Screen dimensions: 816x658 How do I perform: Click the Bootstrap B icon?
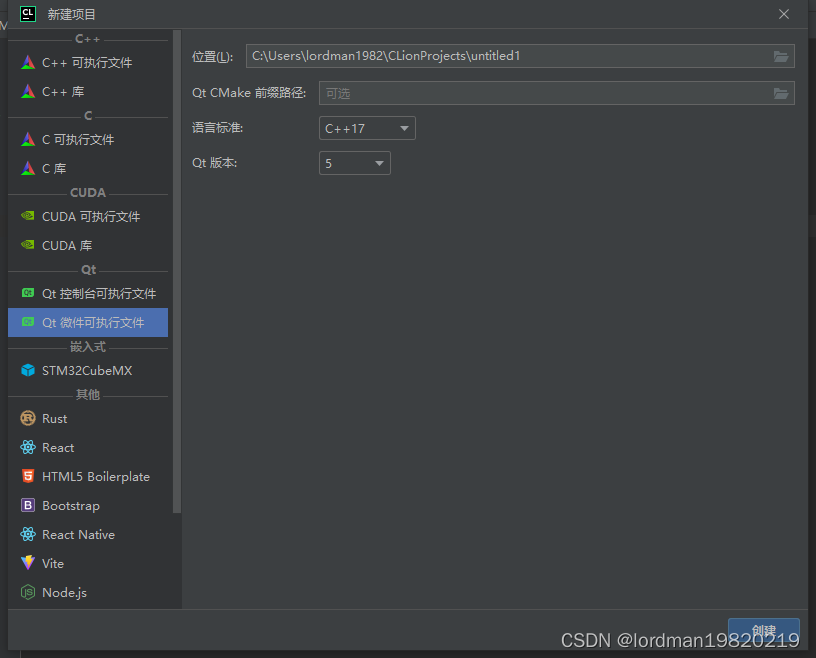click(x=28, y=505)
